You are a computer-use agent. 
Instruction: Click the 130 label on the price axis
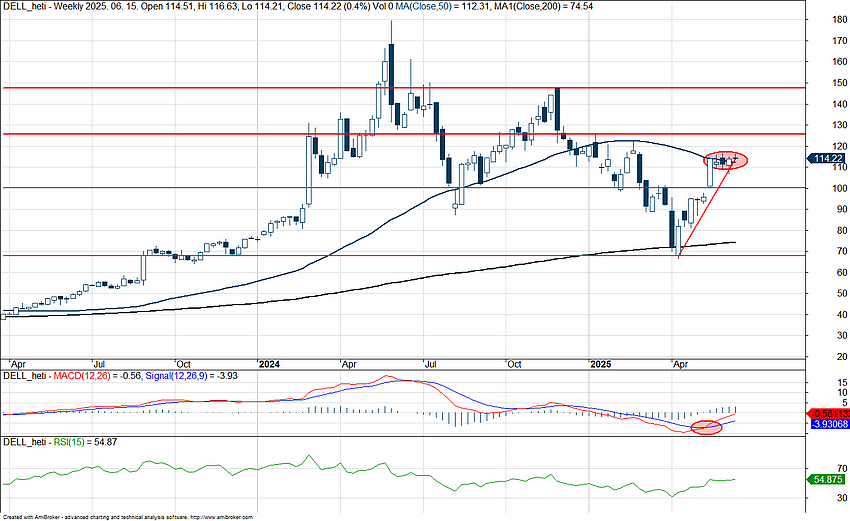pyautogui.click(x=840, y=125)
